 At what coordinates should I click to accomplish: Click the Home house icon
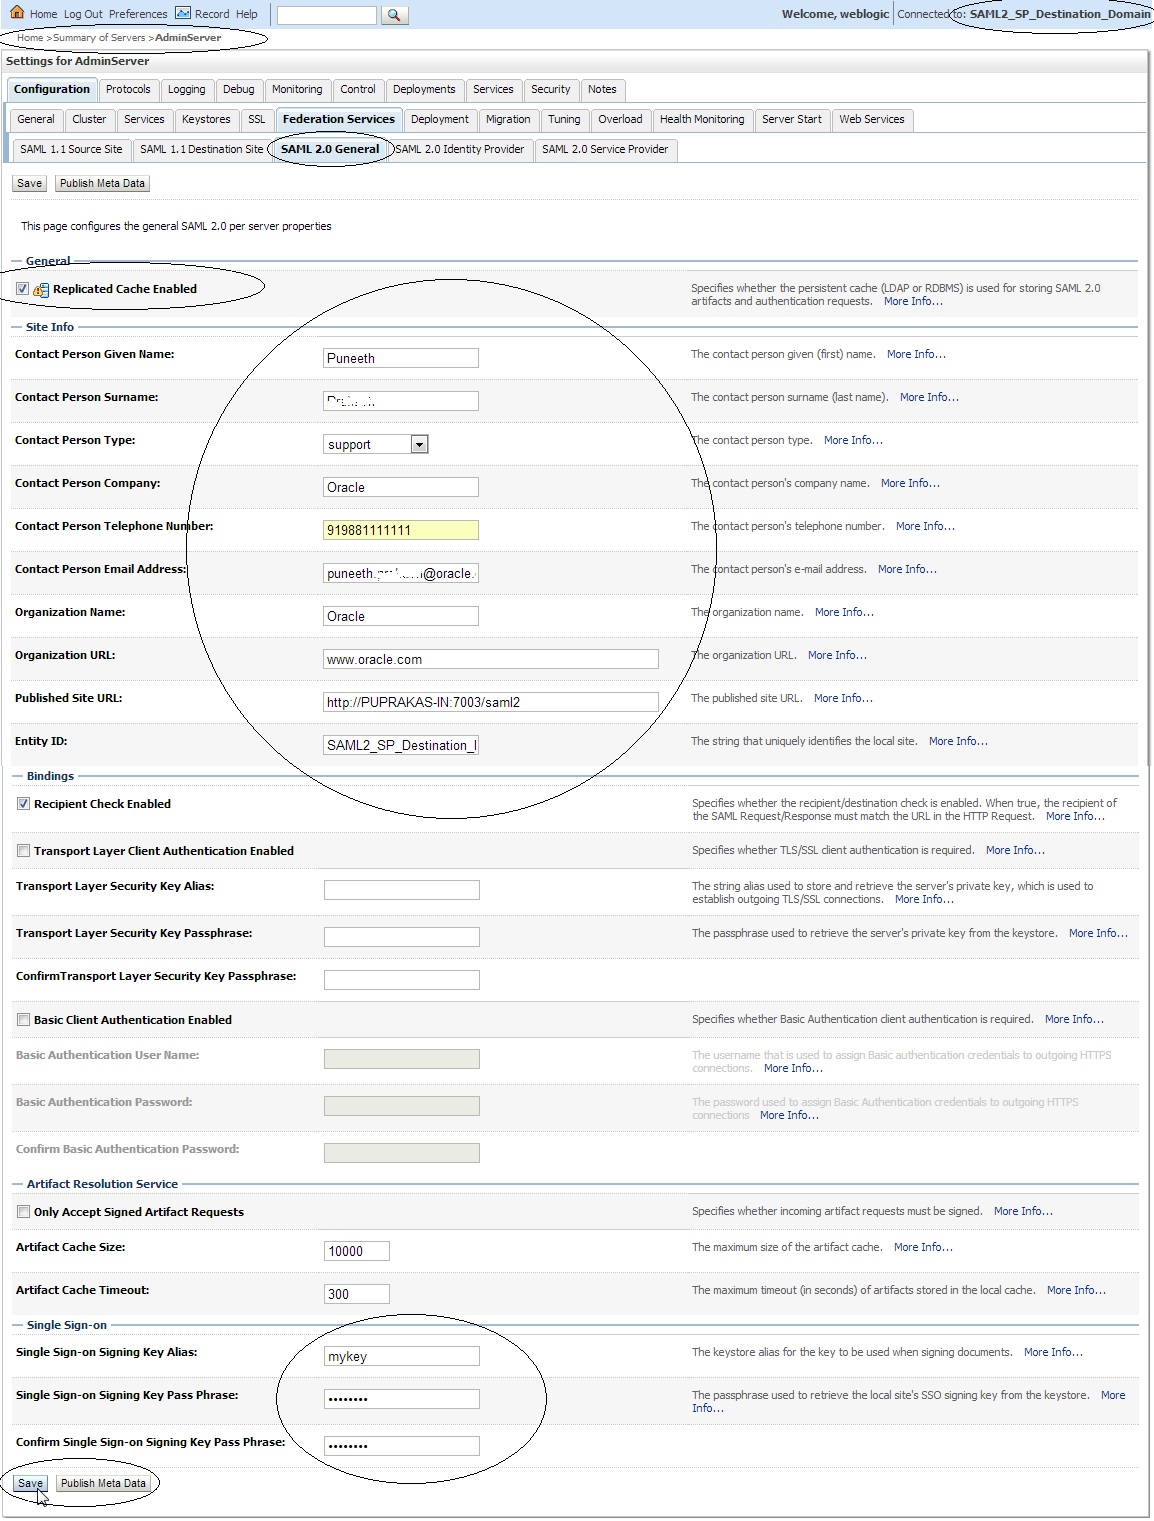[17, 13]
